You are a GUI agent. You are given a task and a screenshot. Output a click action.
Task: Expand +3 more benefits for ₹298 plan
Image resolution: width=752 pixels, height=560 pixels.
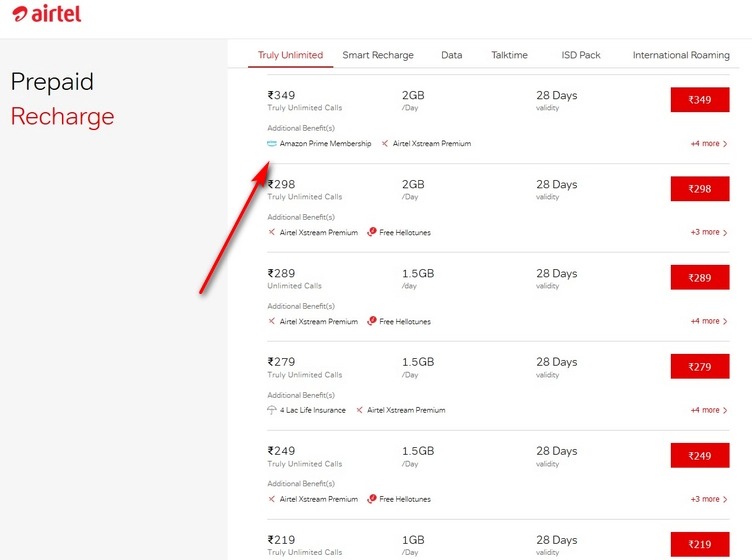point(709,232)
